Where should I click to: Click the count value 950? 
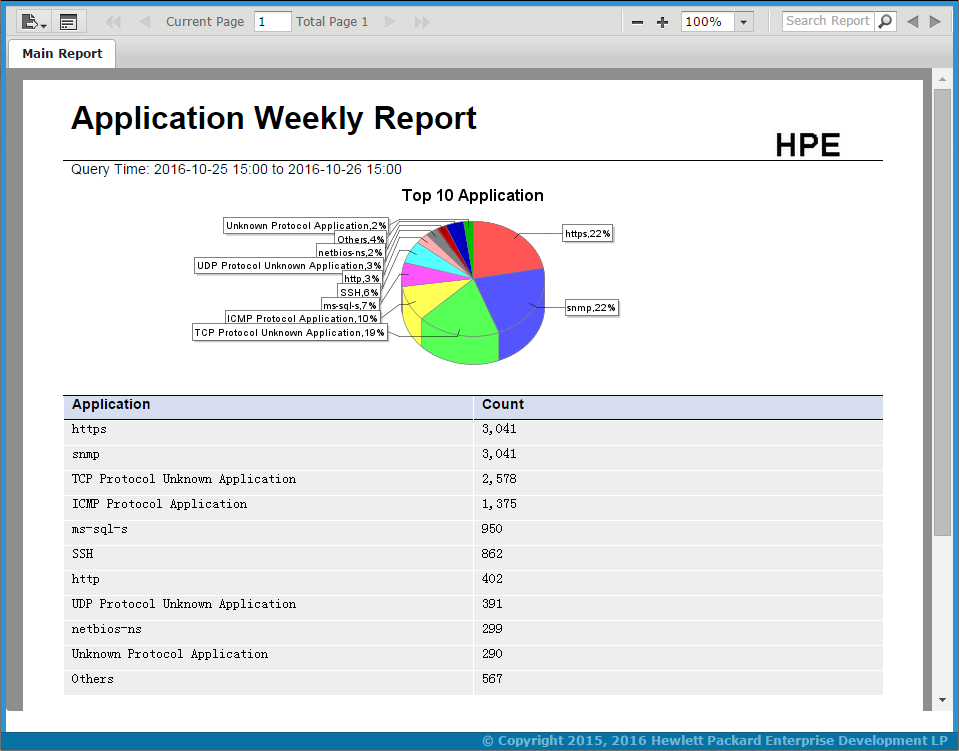[492, 529]
